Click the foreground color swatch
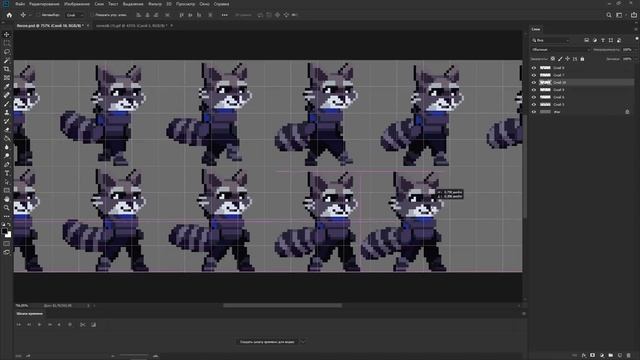 click(x=5, y=231)
